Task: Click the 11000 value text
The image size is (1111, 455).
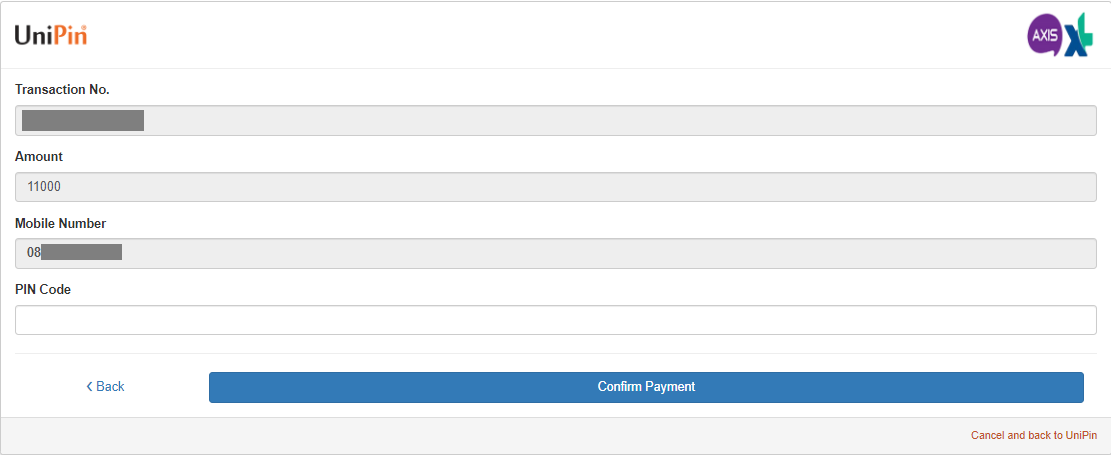Action: point(44,187)
